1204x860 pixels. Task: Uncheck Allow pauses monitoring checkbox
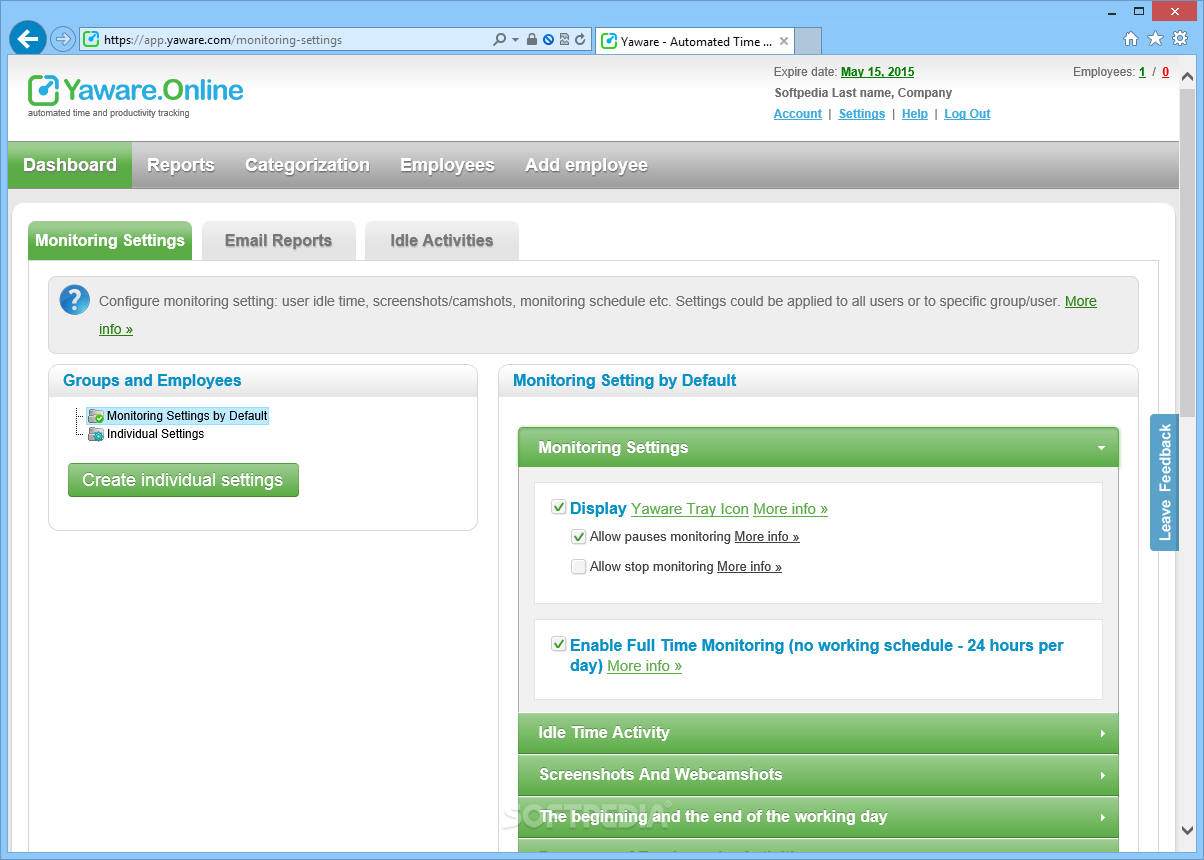[578, 537]
